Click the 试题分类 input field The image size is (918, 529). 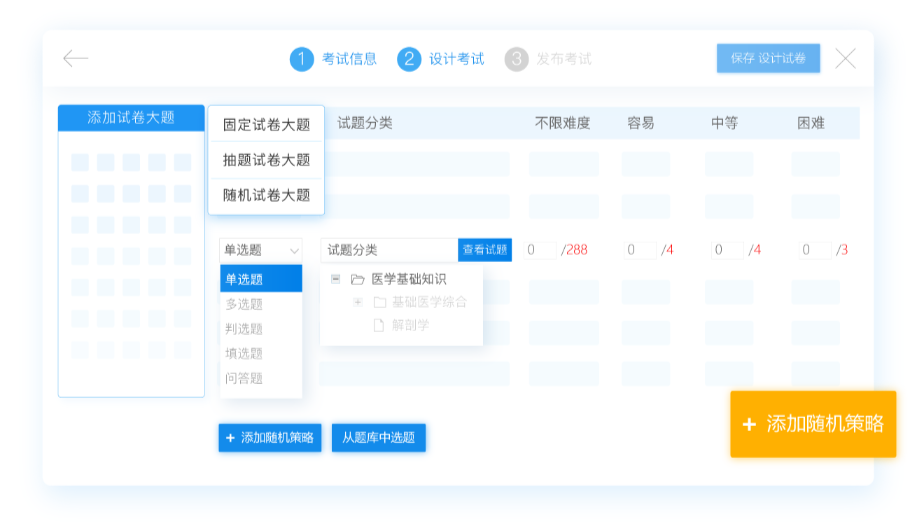click(388, 250)
